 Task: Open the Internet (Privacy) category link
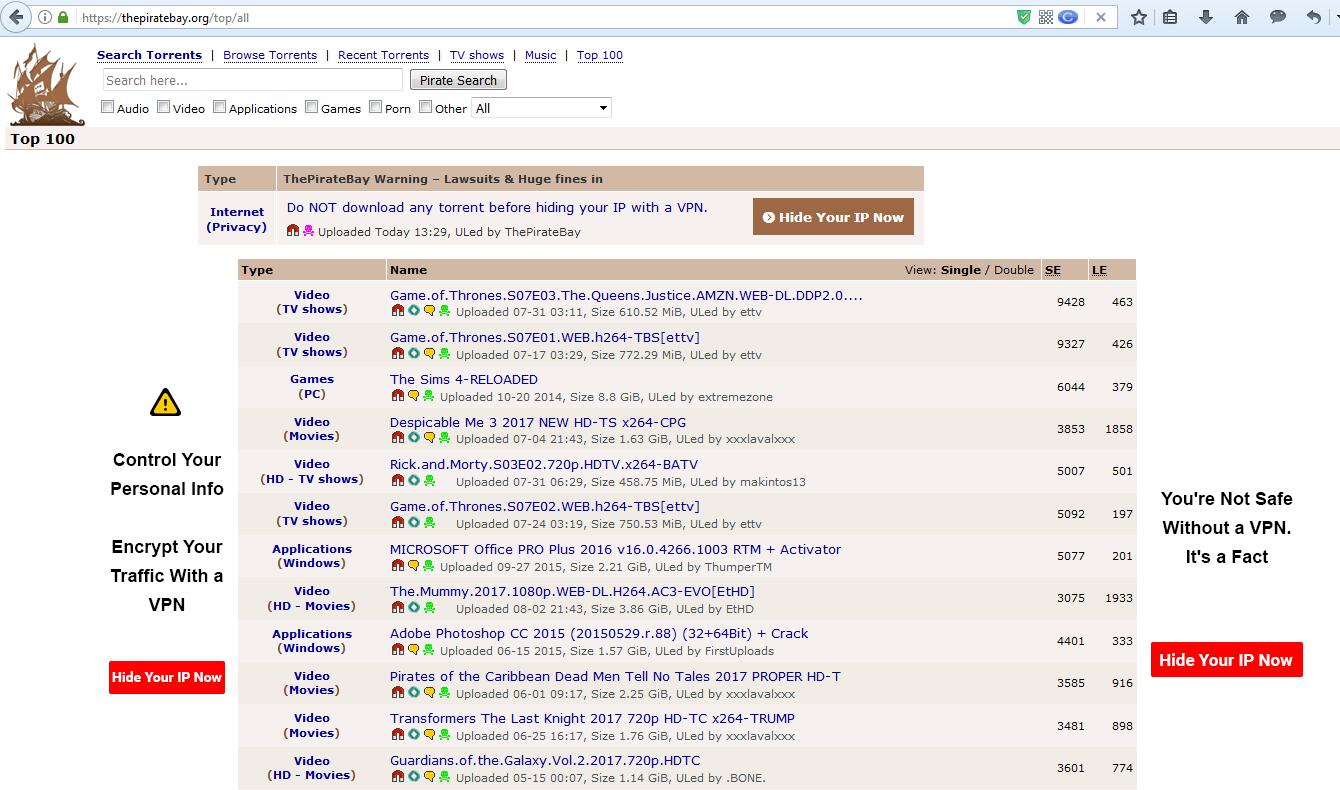coord(237,219)
